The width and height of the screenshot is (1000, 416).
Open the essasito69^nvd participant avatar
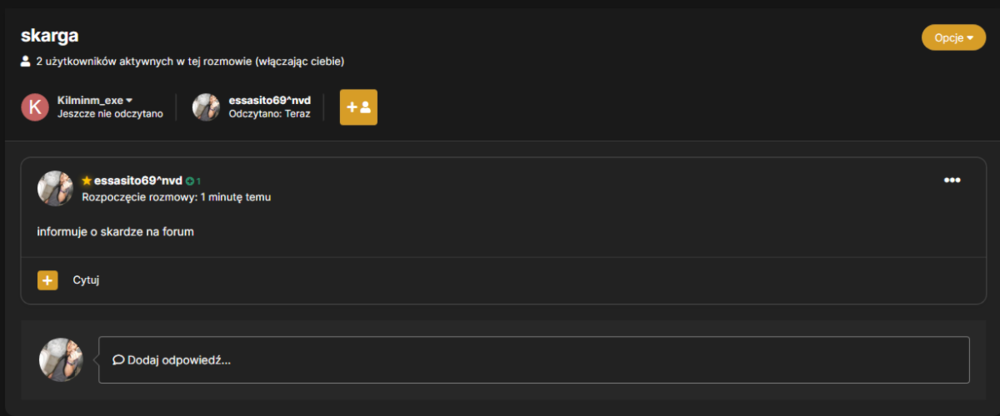pos(206,107)
